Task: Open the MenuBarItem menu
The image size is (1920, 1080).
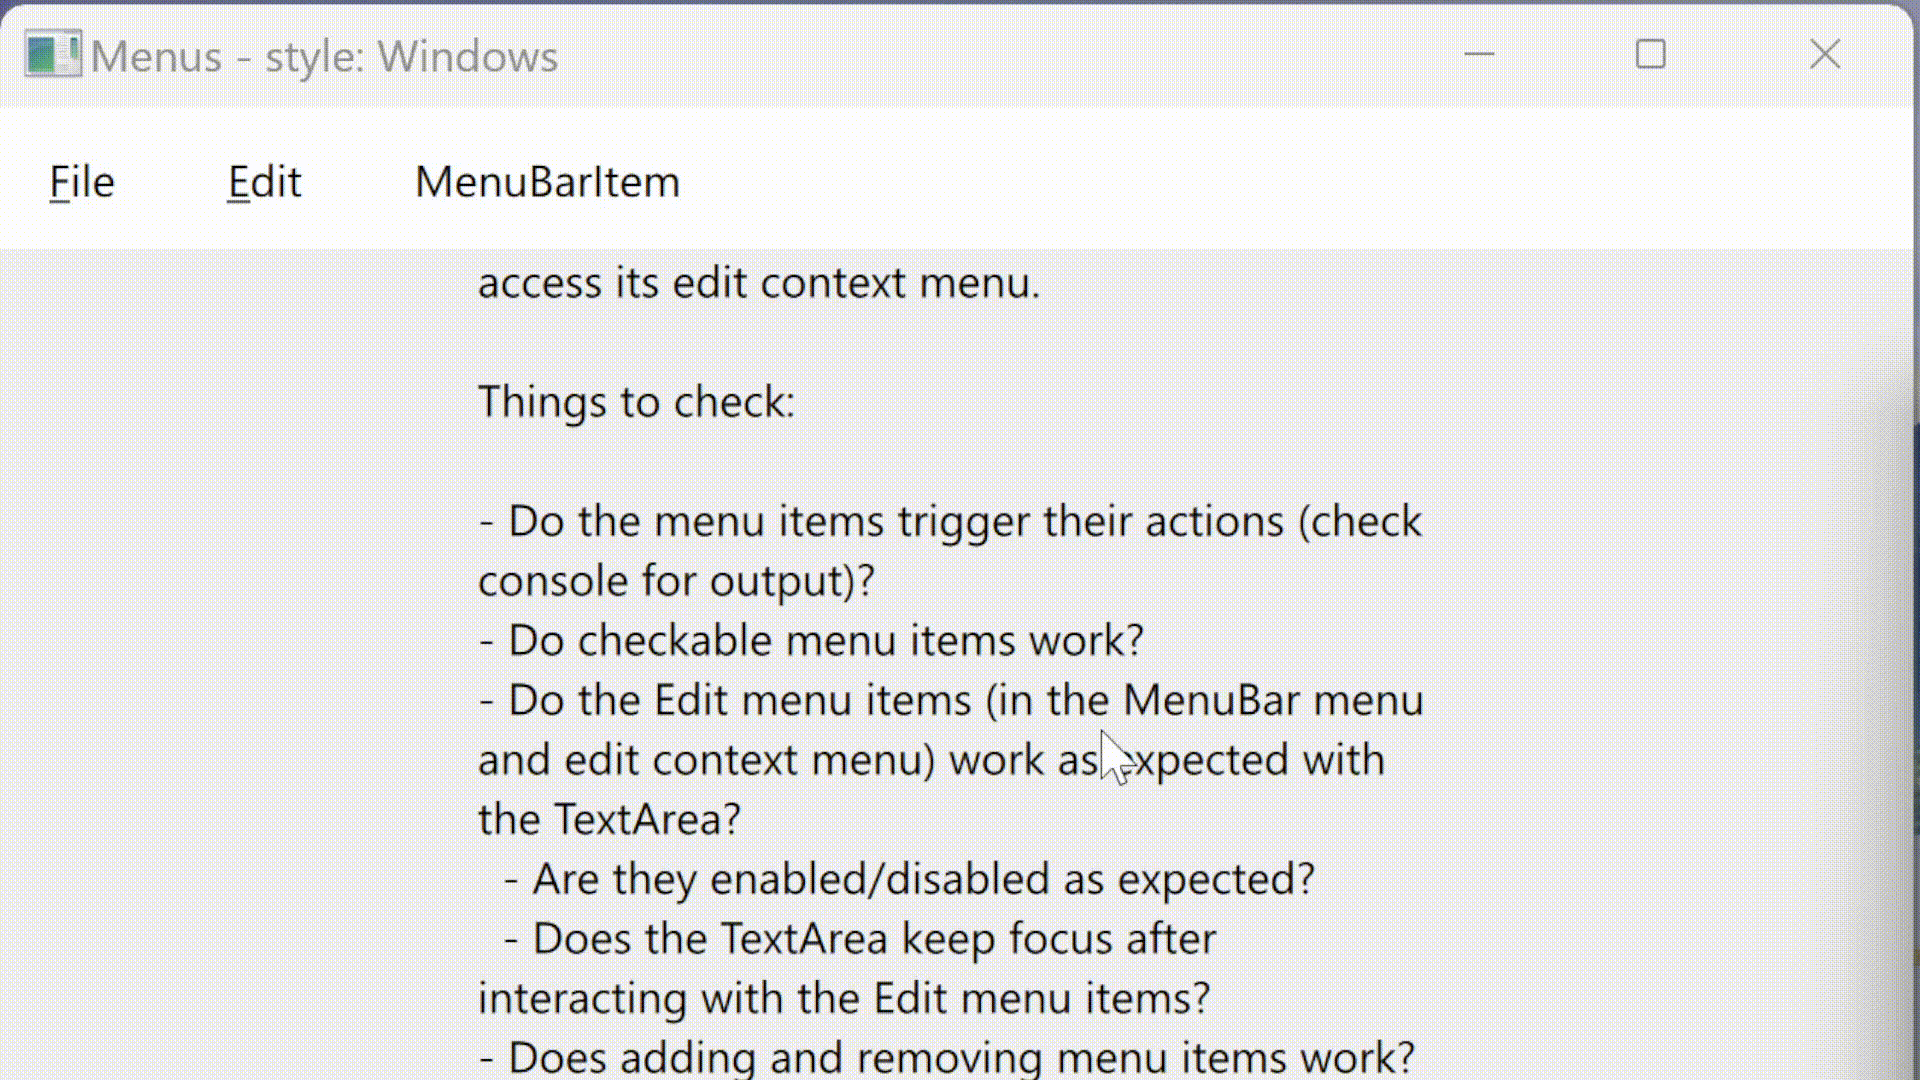Action: coord(547,182)
